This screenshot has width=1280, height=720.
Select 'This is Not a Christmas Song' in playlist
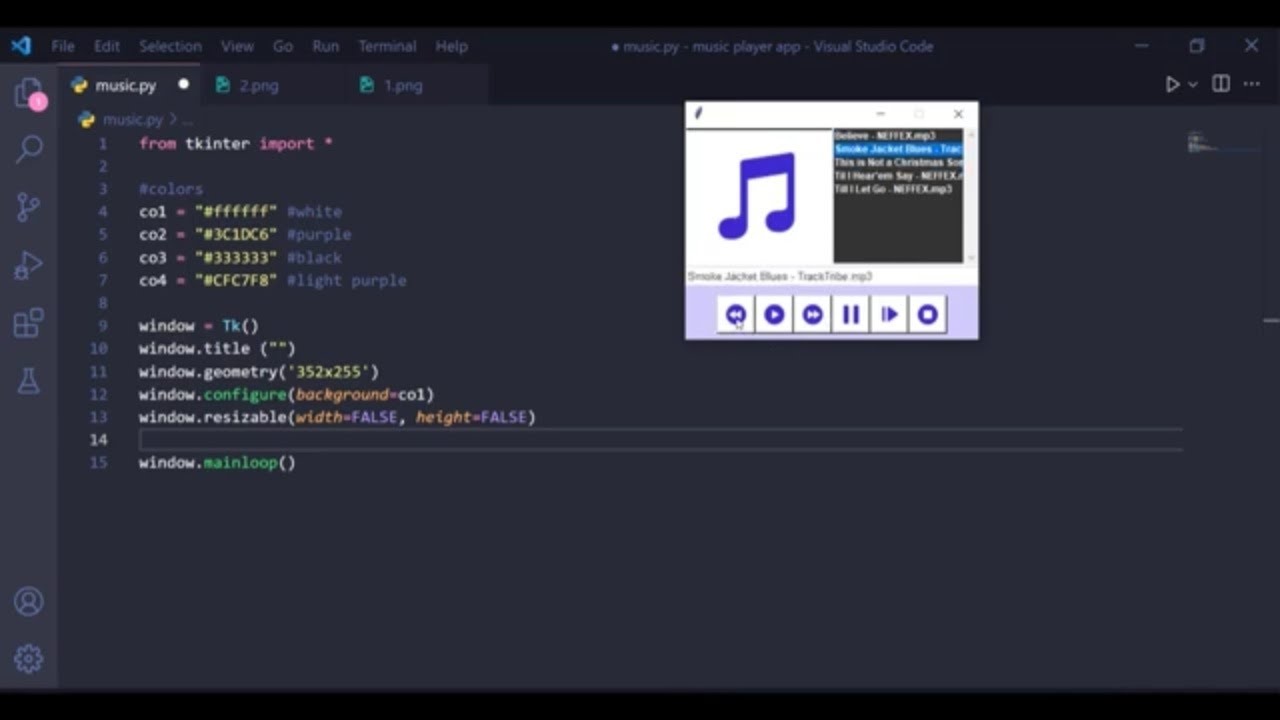[x=898, y=162]
